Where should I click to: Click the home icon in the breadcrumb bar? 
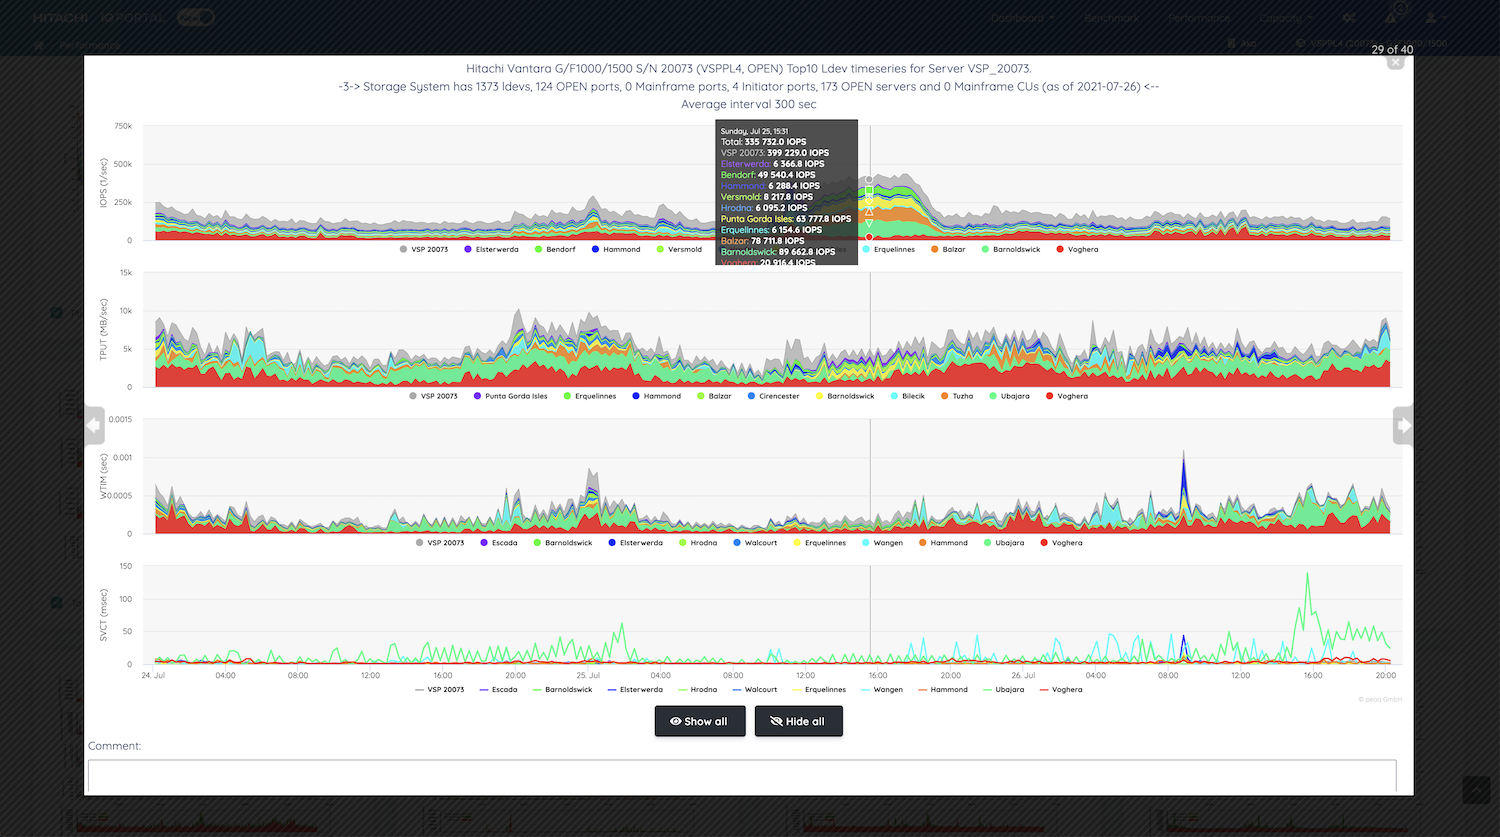coord(39,45)
